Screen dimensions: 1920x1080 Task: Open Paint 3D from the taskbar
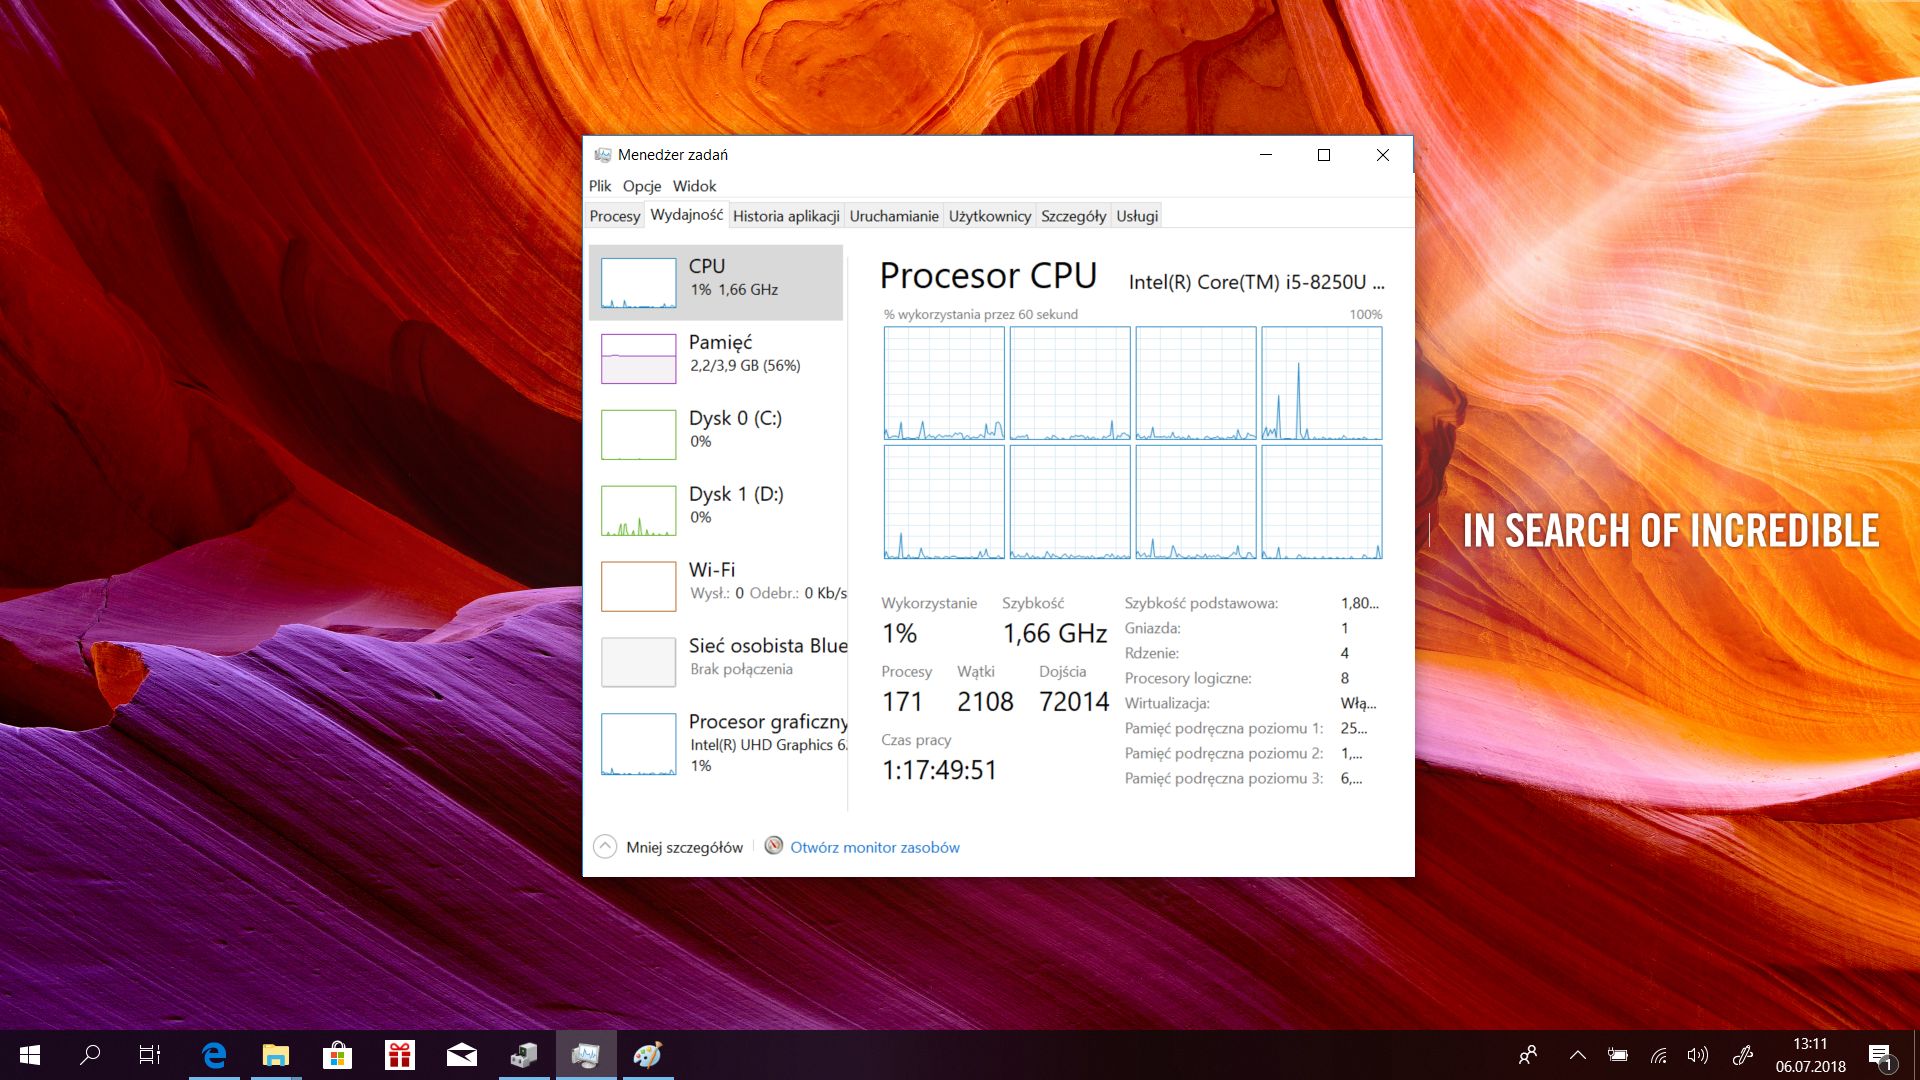pos(649,1055)
